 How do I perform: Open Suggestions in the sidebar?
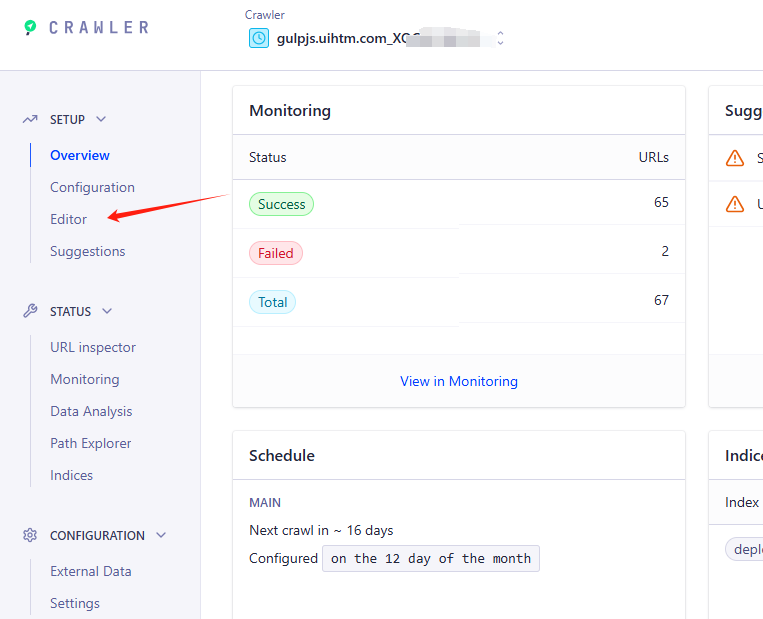[x=88, y=251]
